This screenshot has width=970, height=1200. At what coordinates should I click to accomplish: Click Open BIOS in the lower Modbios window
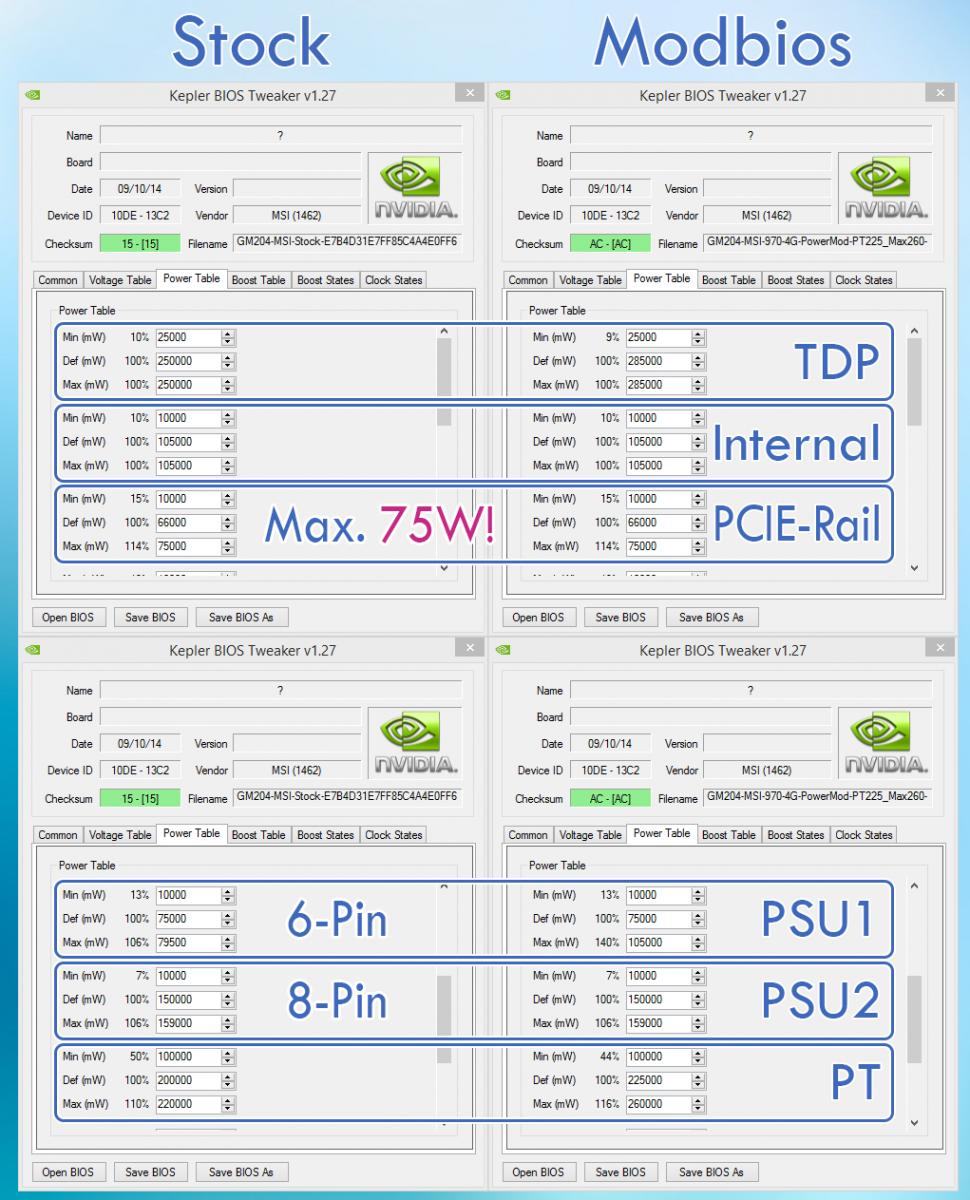click(x=538, y=1172)
